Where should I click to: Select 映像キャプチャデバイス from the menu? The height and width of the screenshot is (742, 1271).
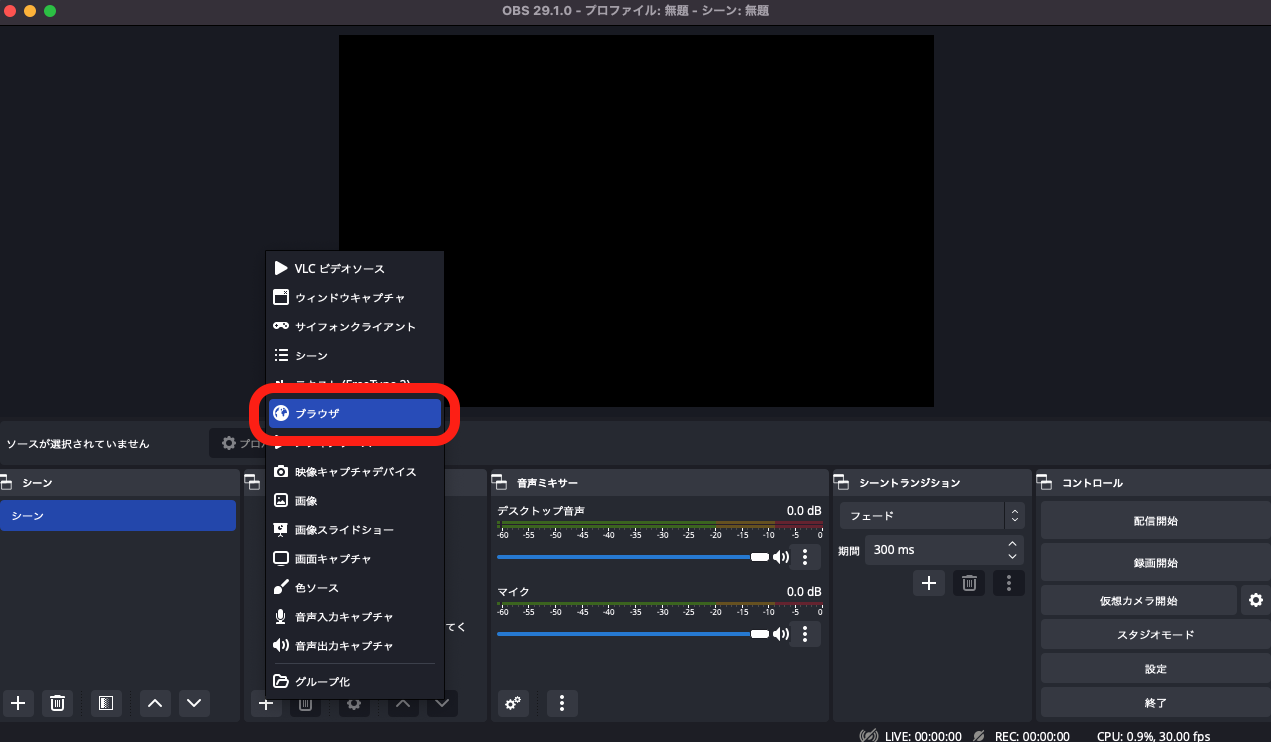(355, 472)
